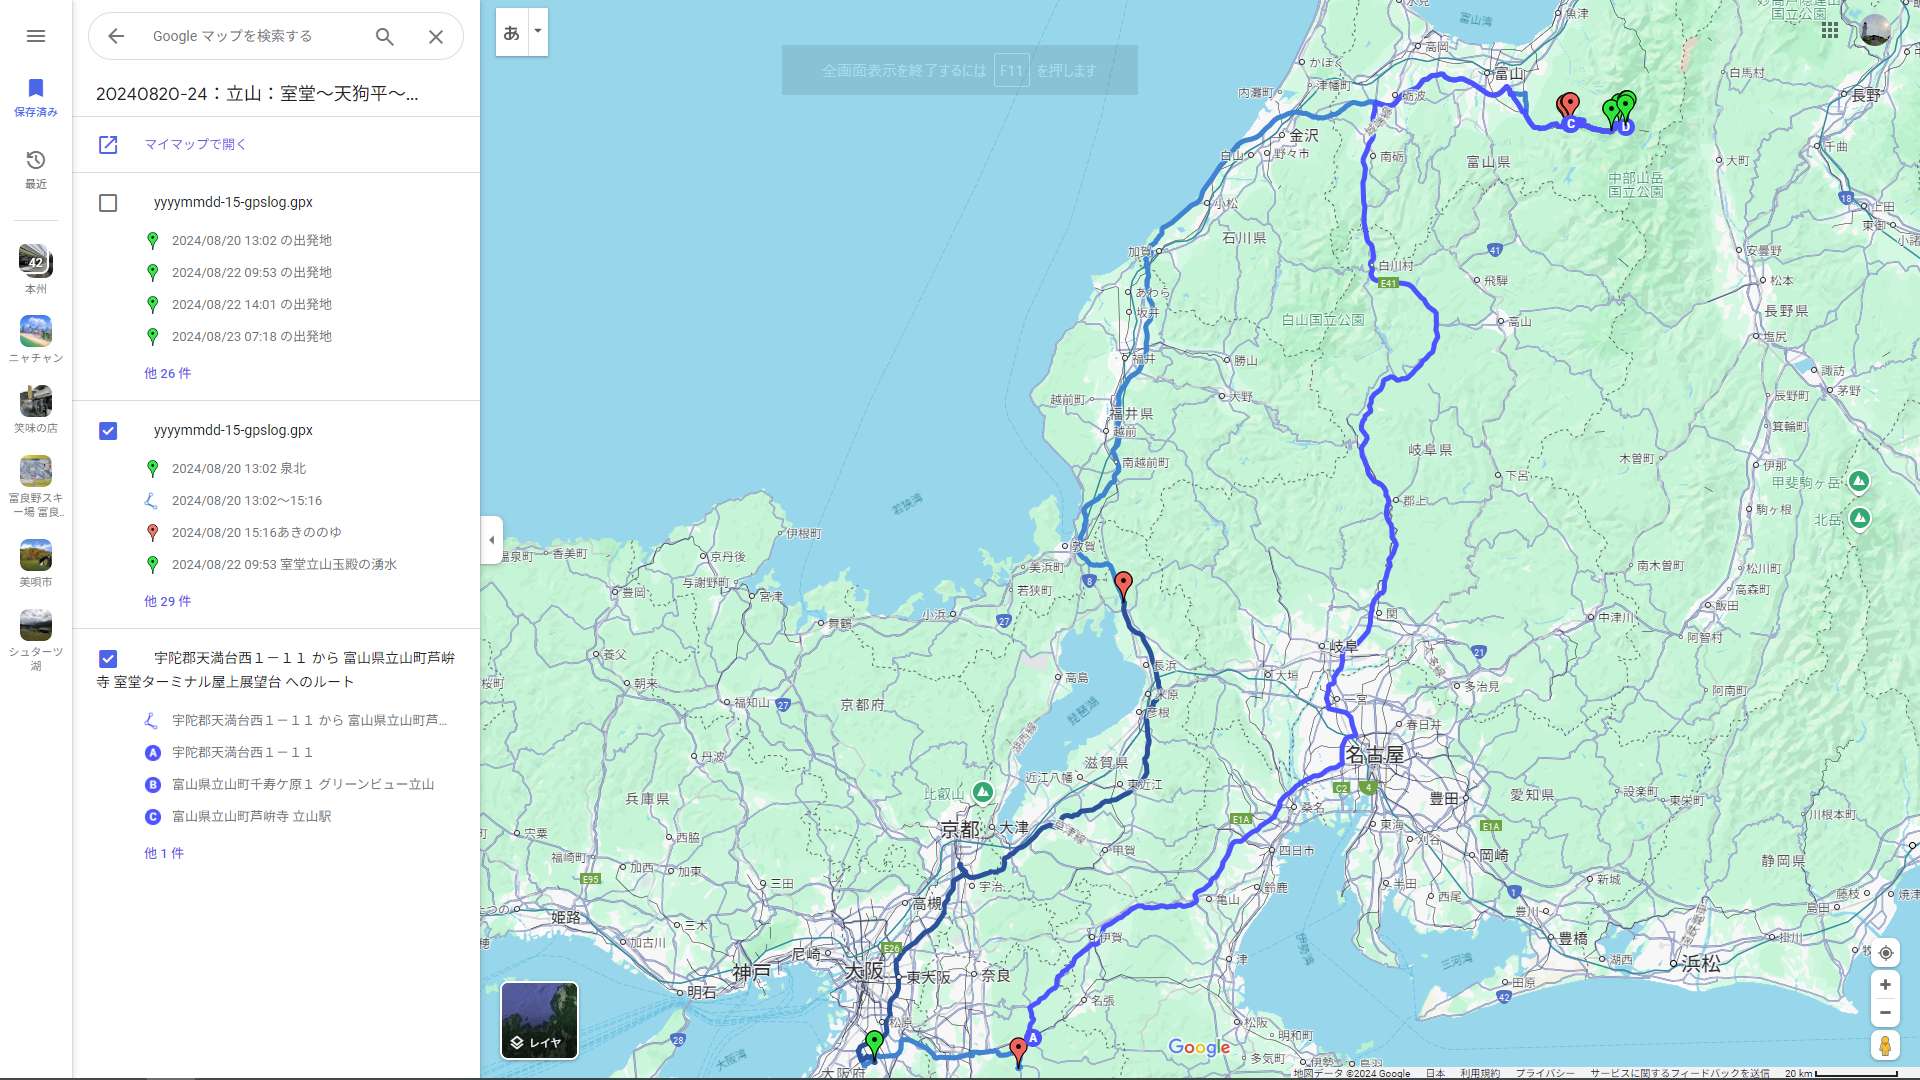The height and width of the screenshot is (1080, 1920).
Task: Zoom out with the minus button
Action: click(x=1885, y=1013)
